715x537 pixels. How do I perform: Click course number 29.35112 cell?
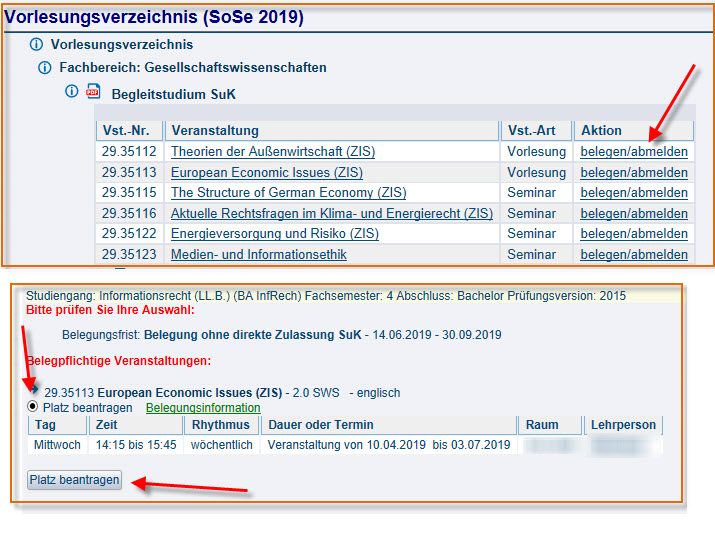(129, 151)
